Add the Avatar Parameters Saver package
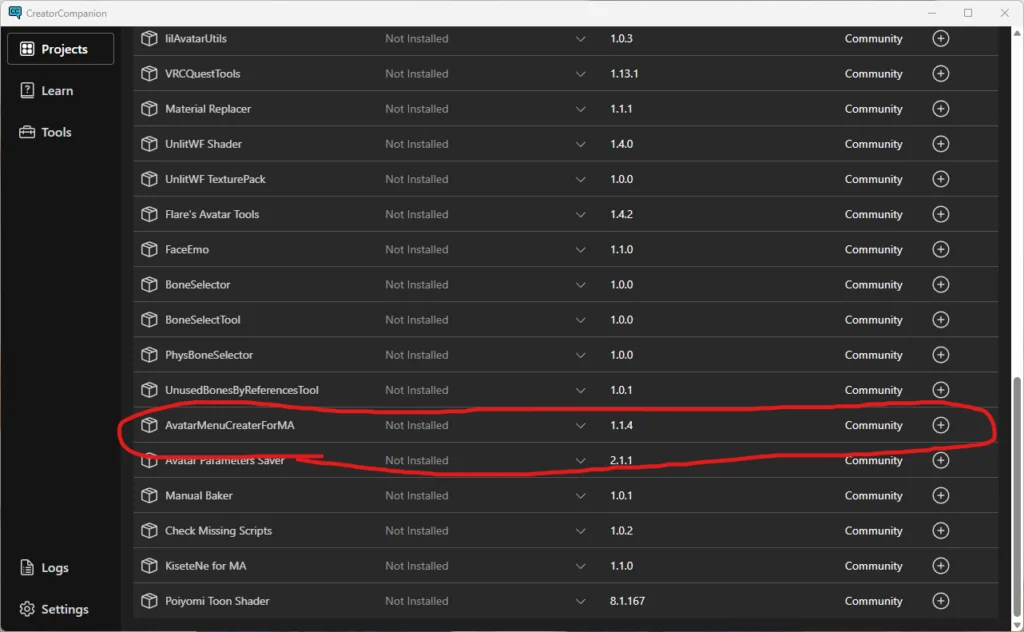Viewport: 1024px width, 632px height. (940, 460)
